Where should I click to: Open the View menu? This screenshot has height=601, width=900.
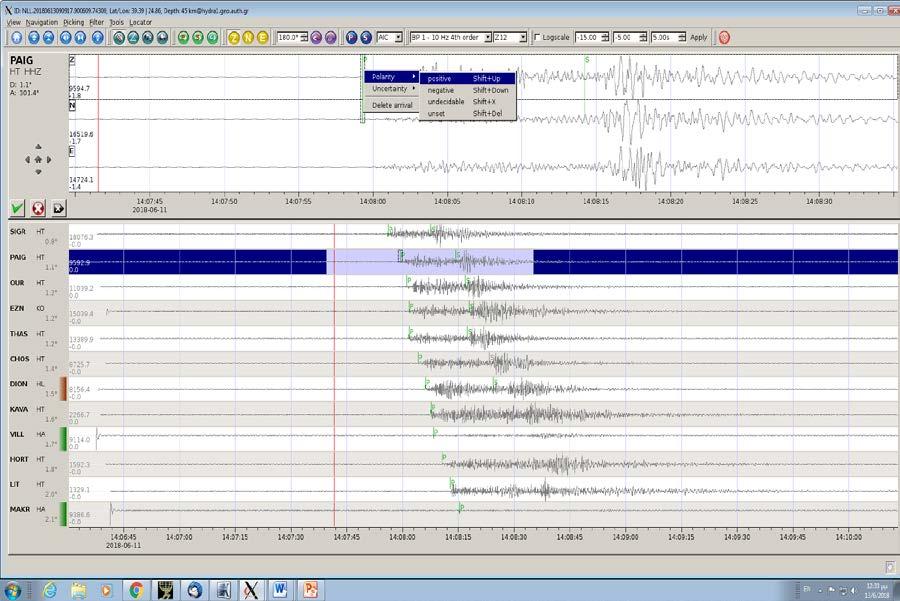(x=14, y=22)
